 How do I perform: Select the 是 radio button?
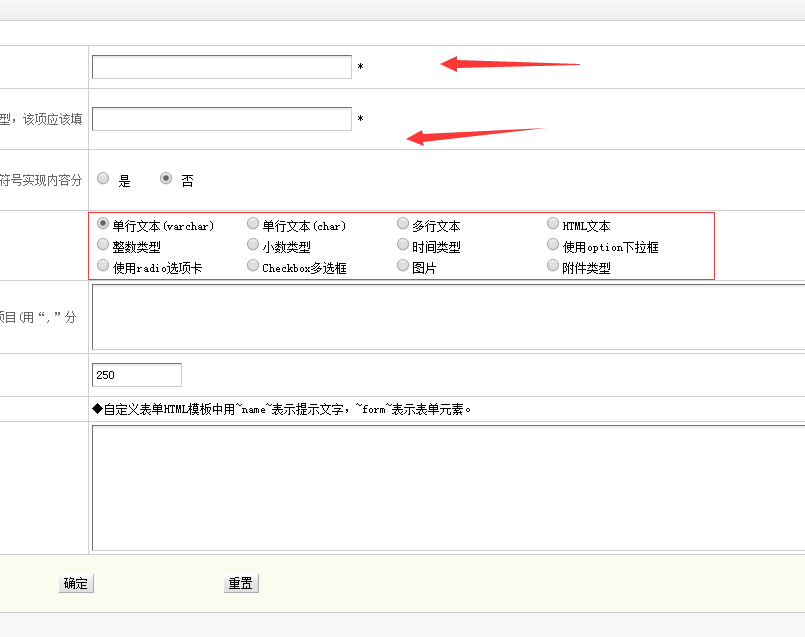[103, 179]
